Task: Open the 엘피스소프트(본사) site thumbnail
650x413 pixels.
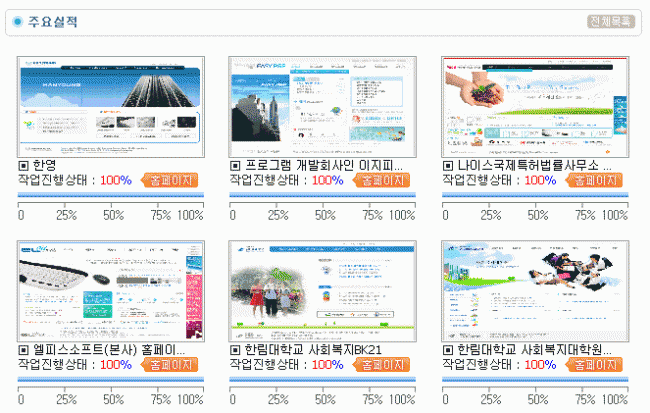Action: (111, 290)
